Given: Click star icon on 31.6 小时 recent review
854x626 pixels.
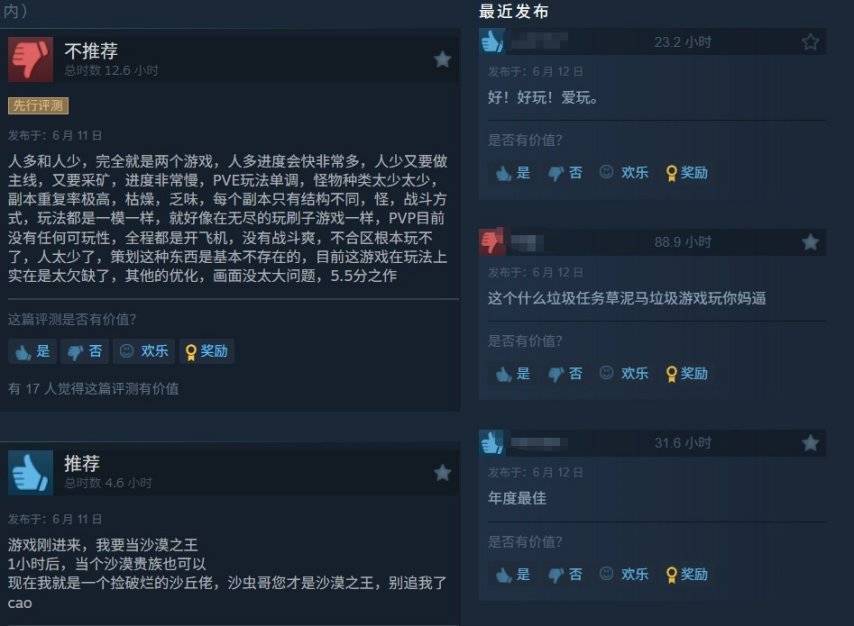Looking at the screenshot, I should (x=810, y=443).
